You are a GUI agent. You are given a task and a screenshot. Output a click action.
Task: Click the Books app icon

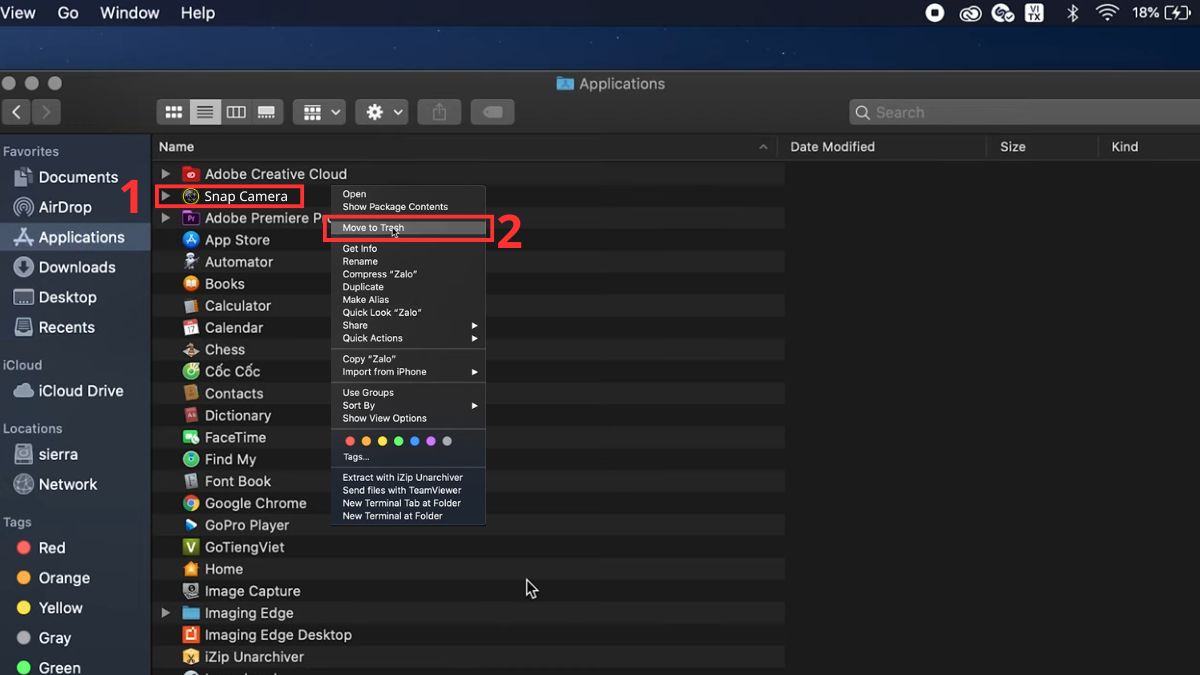(x=191, y=284)
